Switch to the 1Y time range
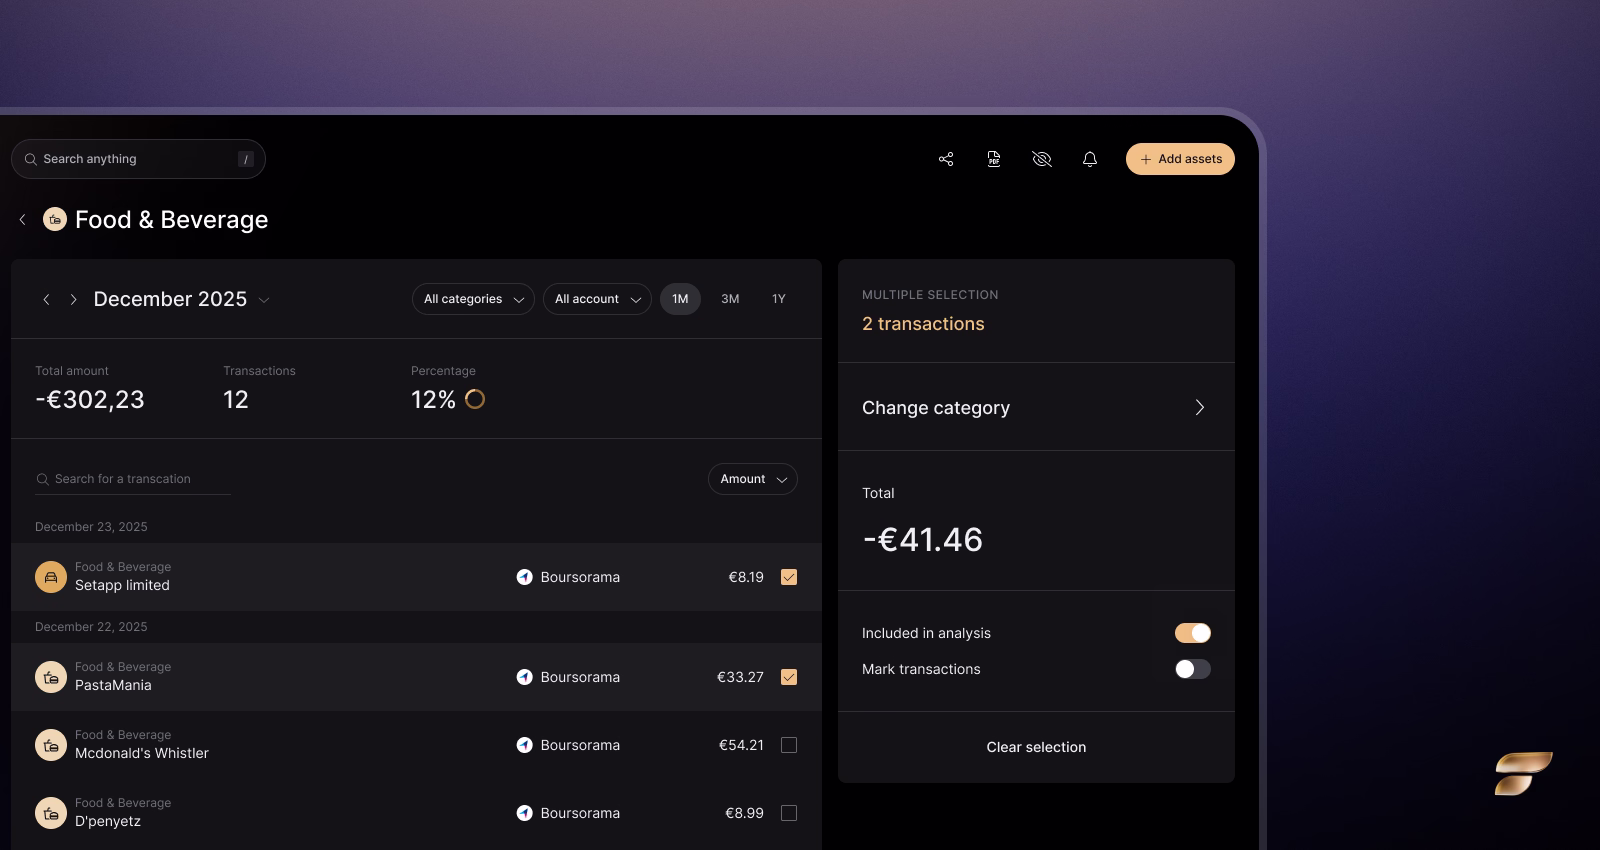The image size is (1600, 850). click(x=779, y=299)
